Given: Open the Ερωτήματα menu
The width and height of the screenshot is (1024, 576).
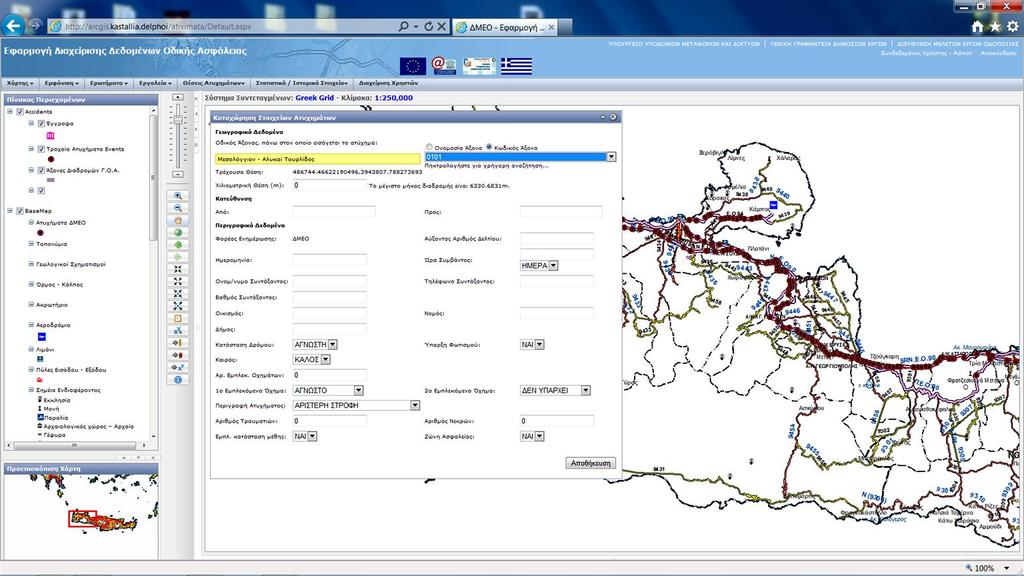Looking at the screenshot, I should click(108, 83).
